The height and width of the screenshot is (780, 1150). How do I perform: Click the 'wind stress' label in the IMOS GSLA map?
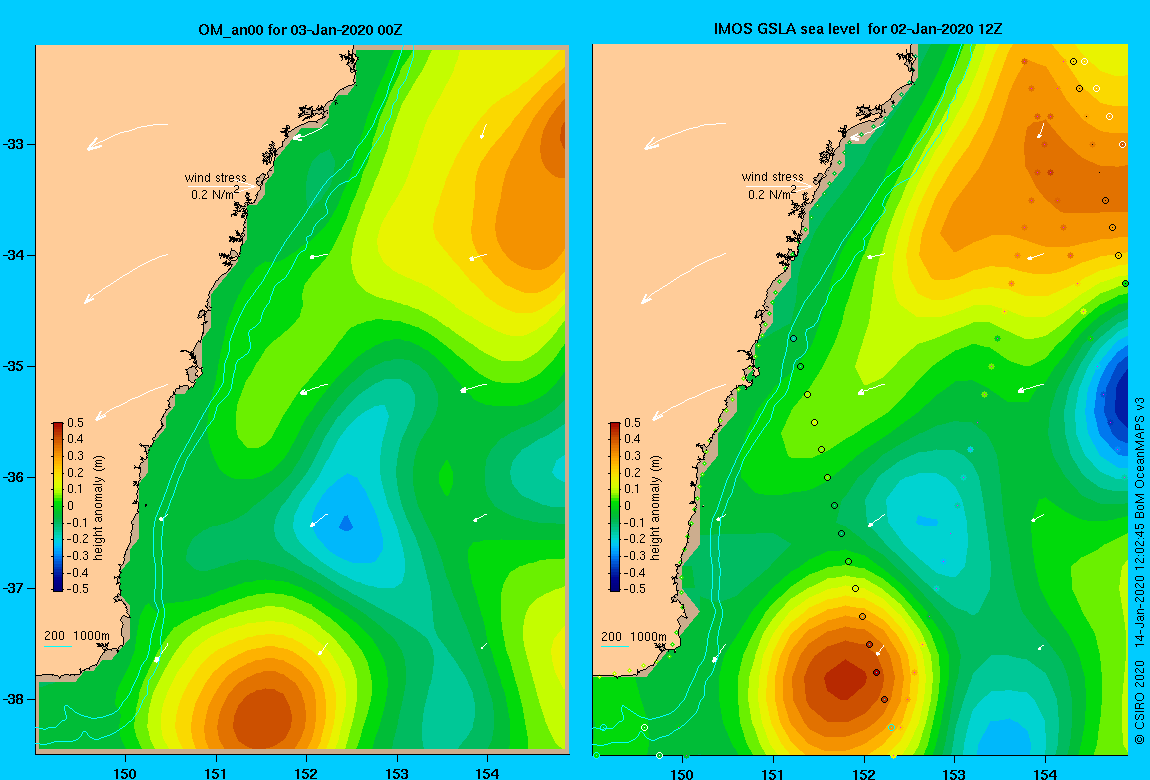click(772, 177)
